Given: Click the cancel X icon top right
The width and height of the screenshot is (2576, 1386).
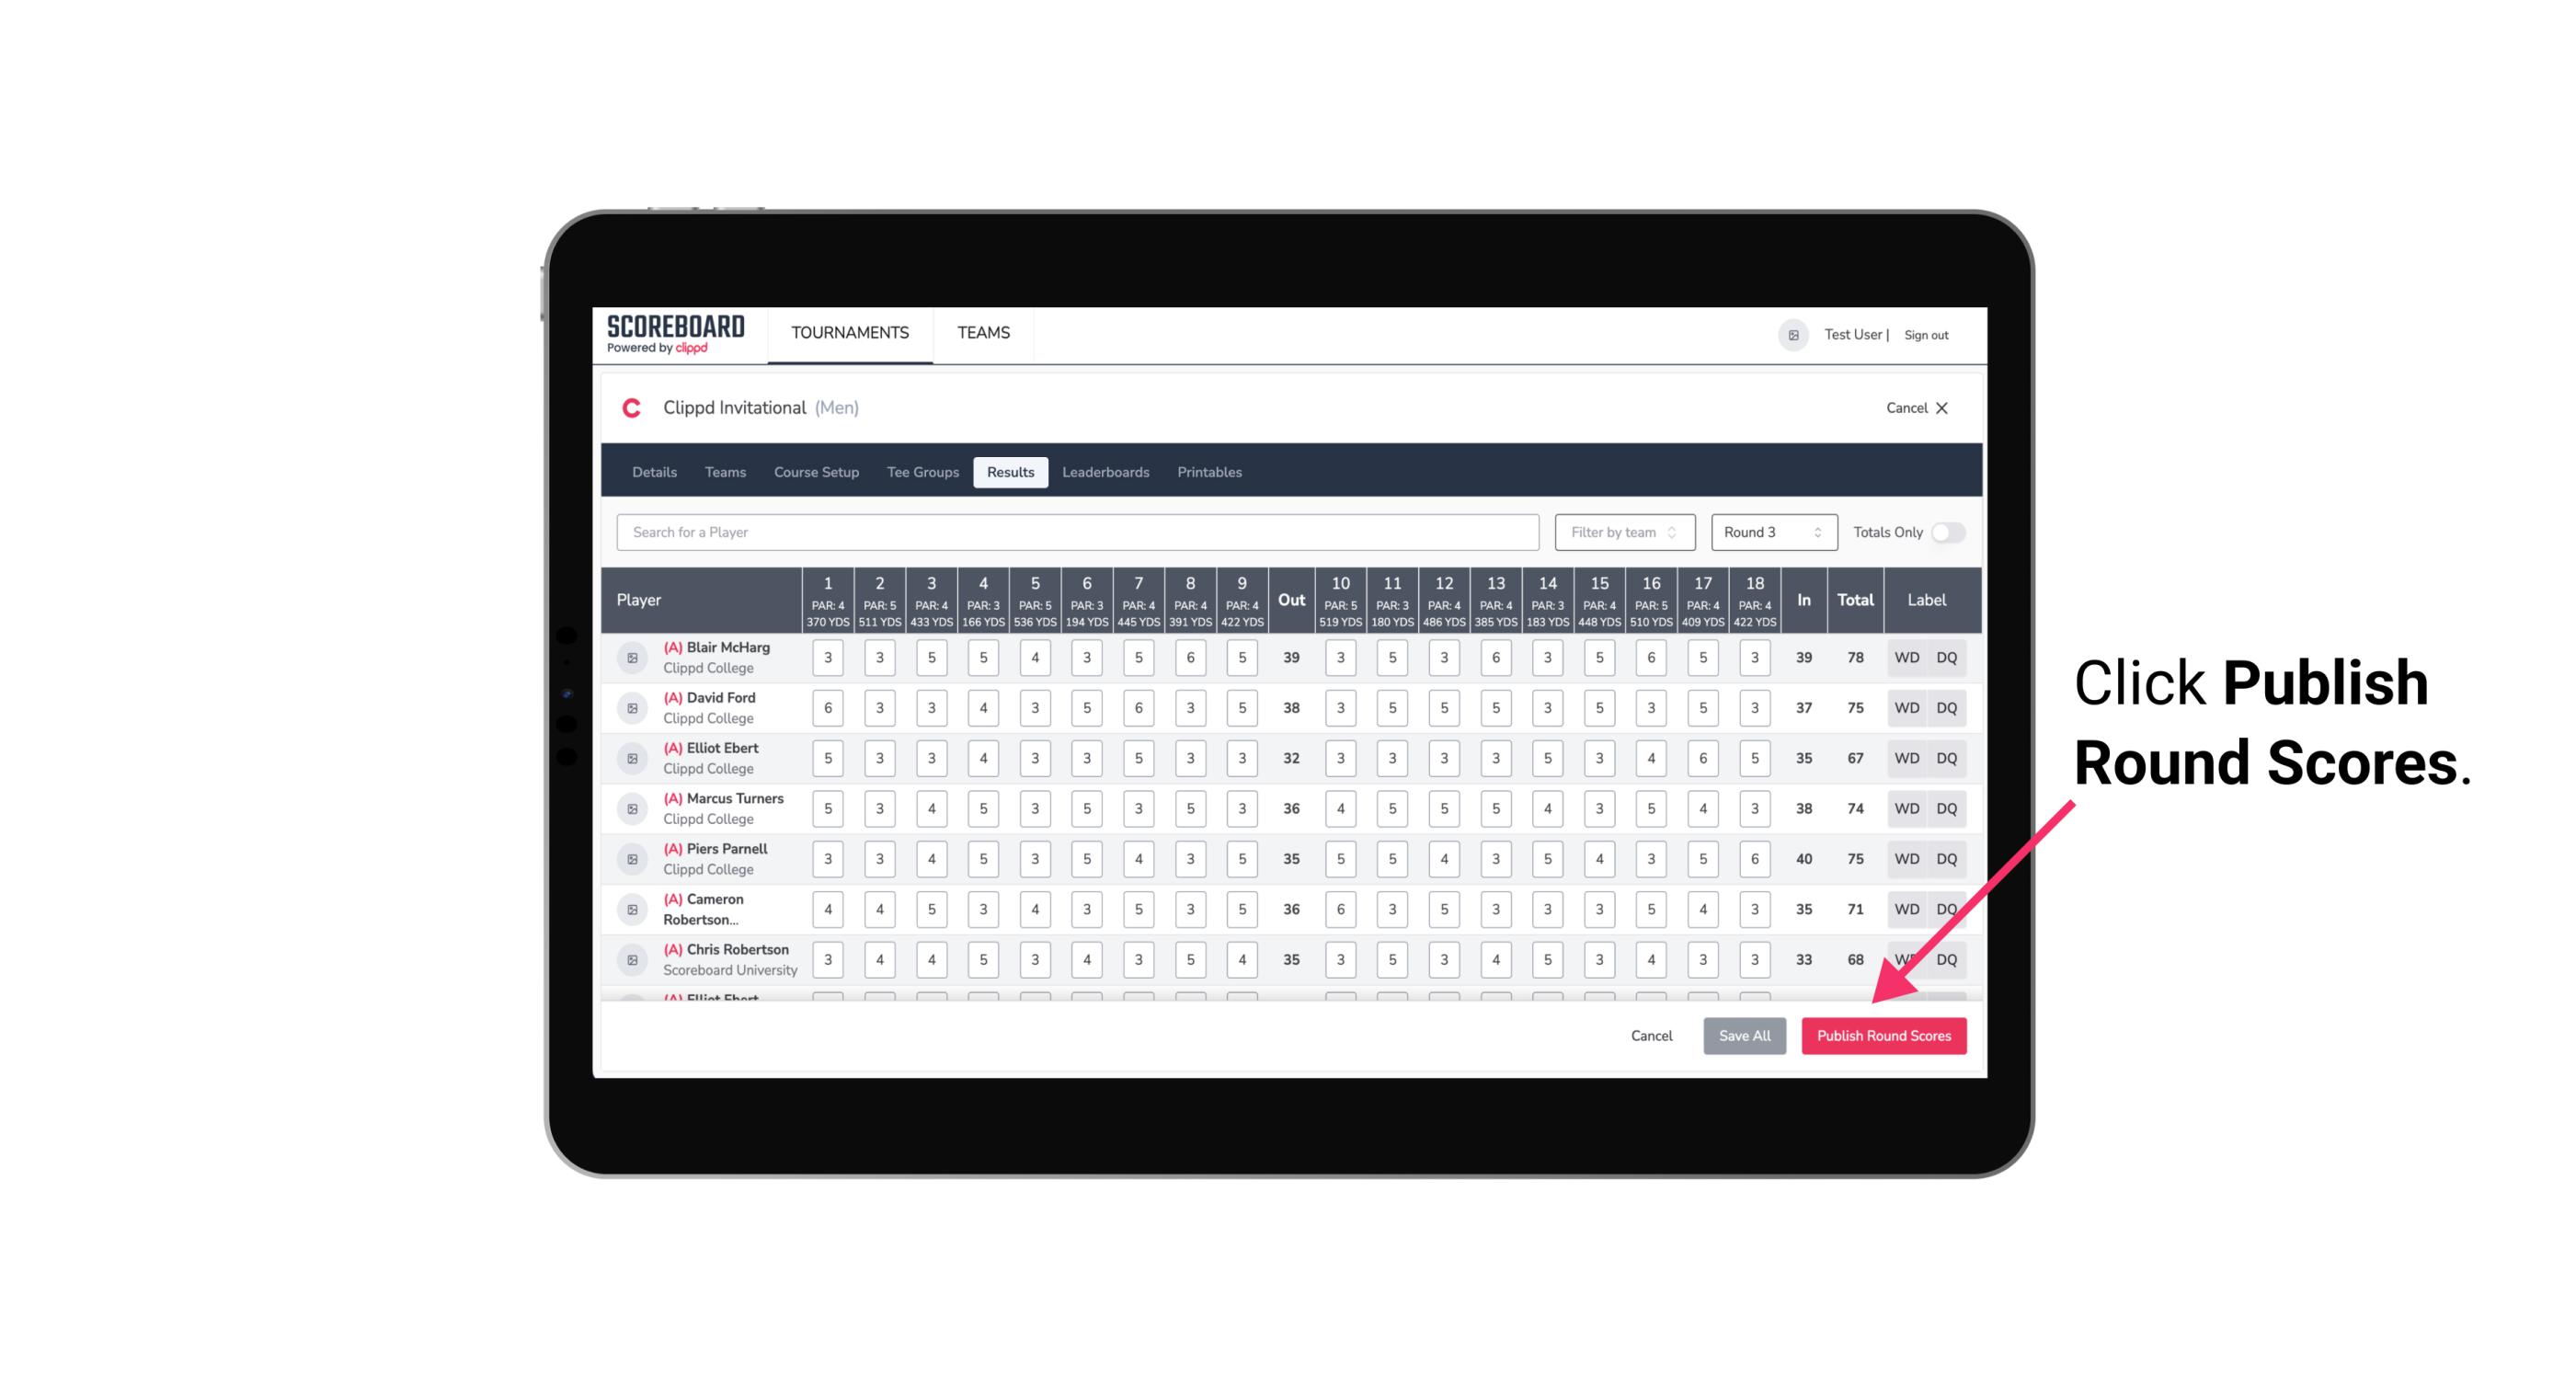Looking at the screenshot, I should (1941, 408).
